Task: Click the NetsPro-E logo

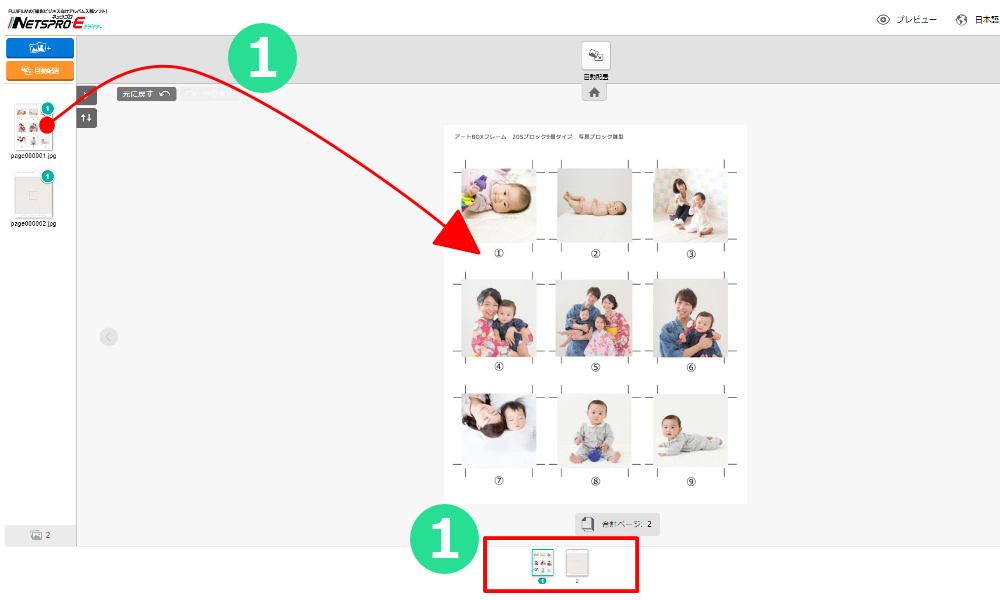Action: pos(55,21)
